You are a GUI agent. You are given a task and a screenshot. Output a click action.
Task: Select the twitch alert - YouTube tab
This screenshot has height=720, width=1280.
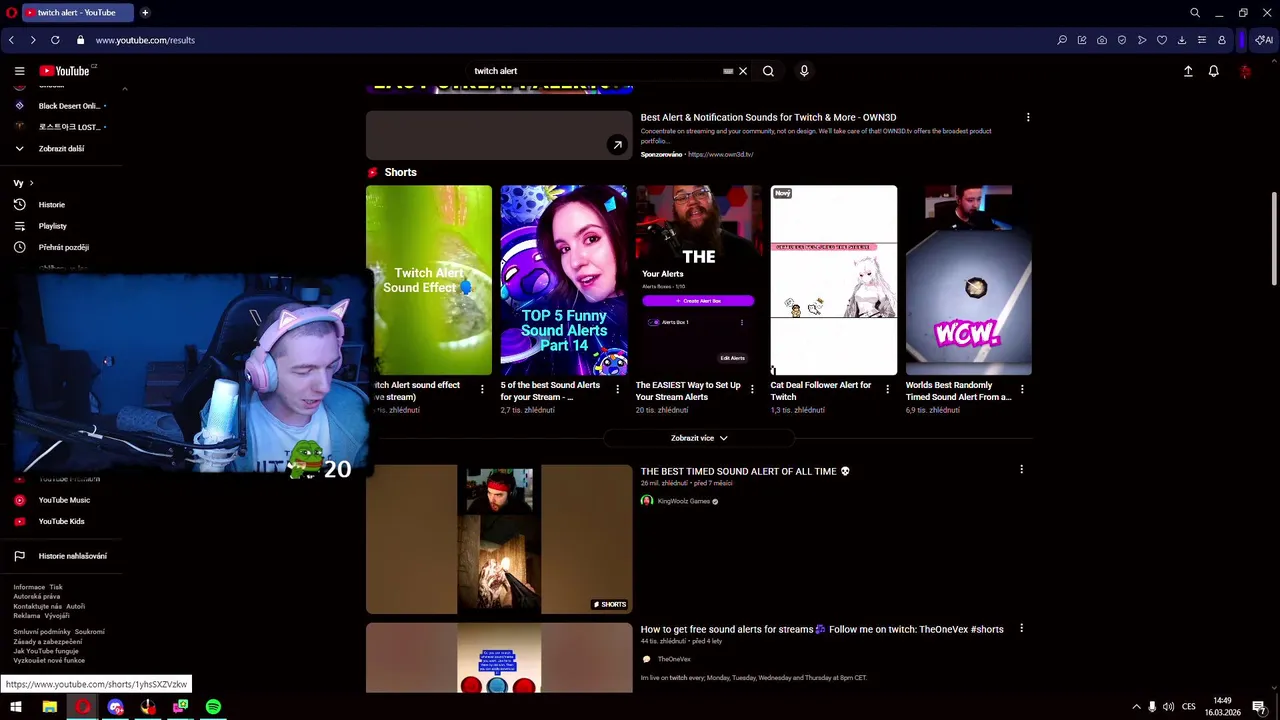point(76,13)
